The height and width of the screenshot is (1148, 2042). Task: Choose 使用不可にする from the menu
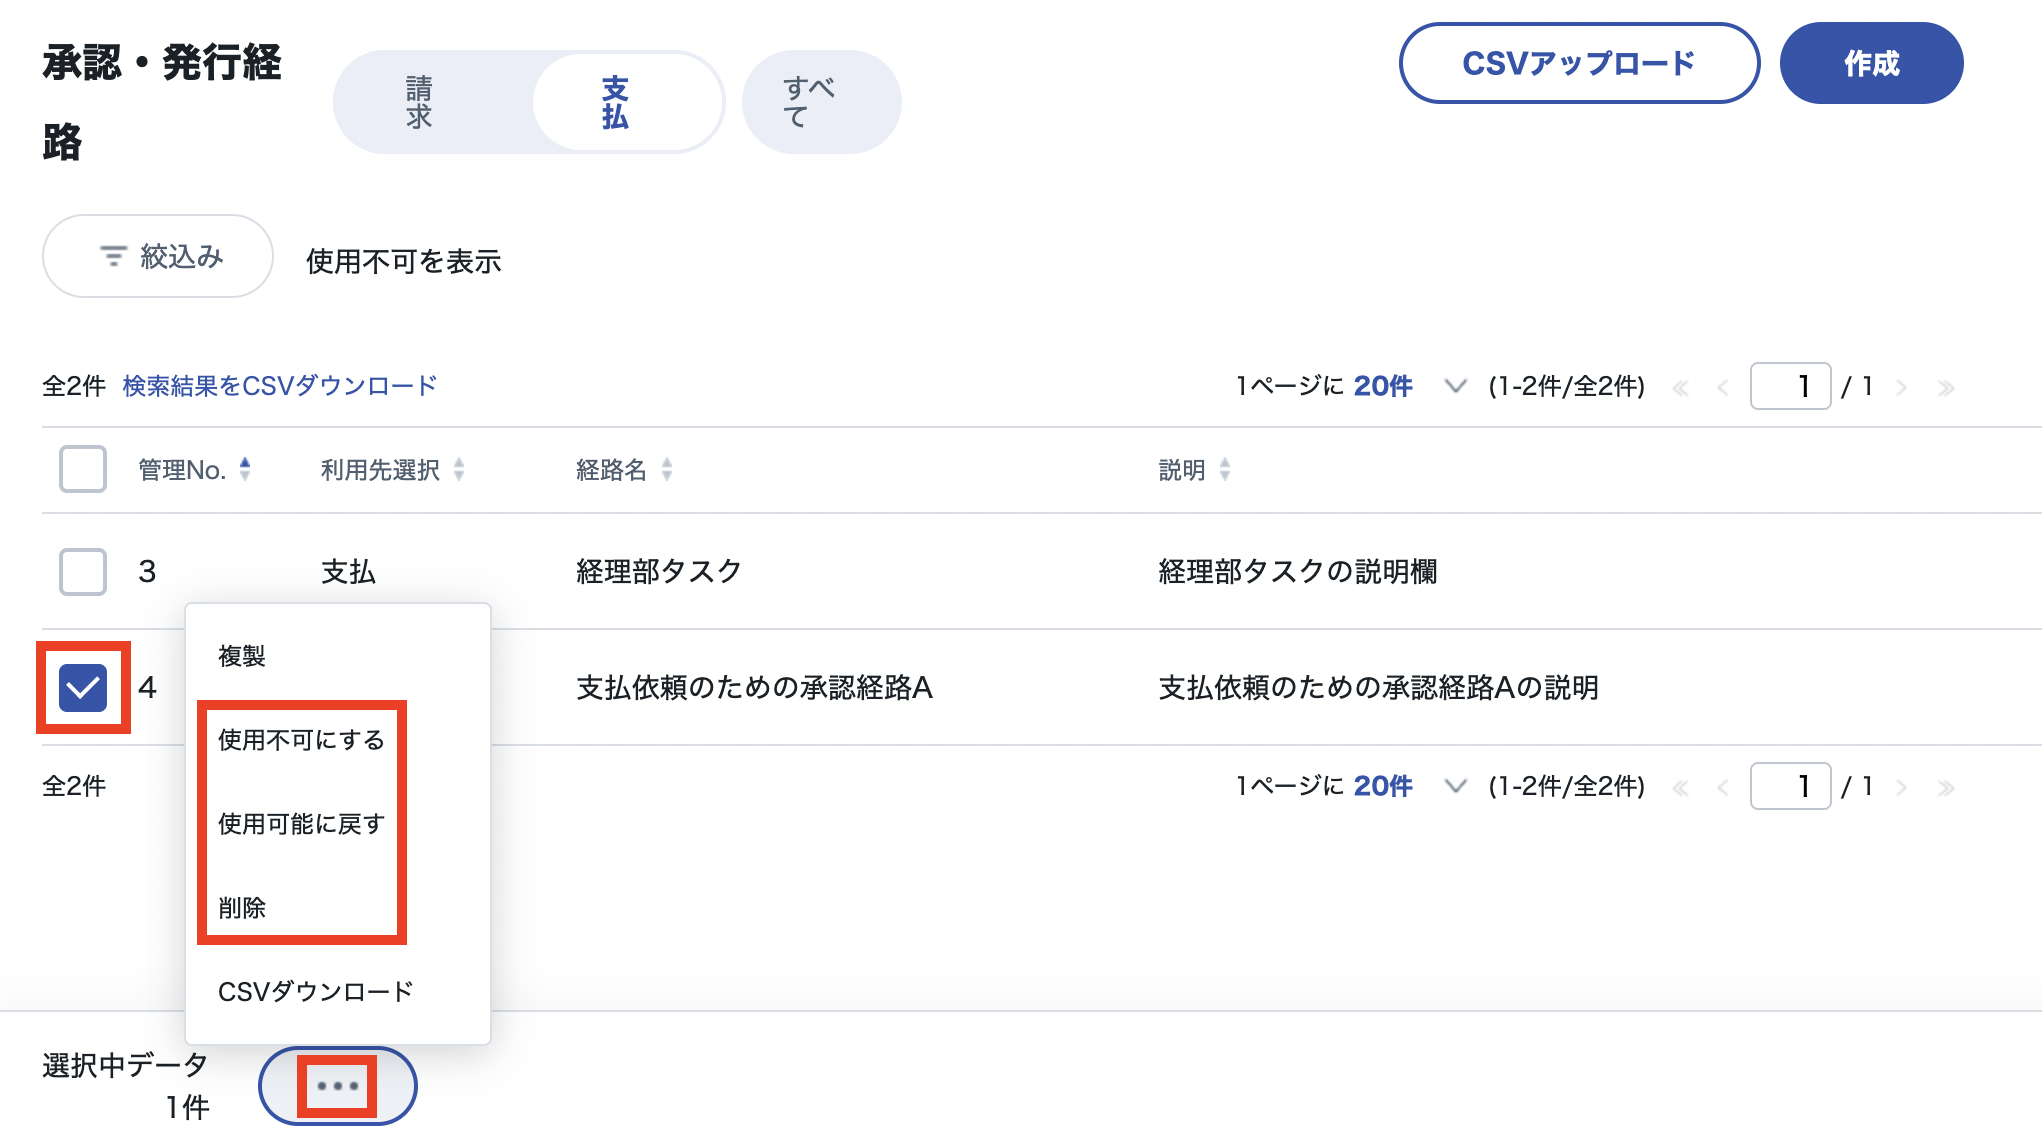click(338, 740)
